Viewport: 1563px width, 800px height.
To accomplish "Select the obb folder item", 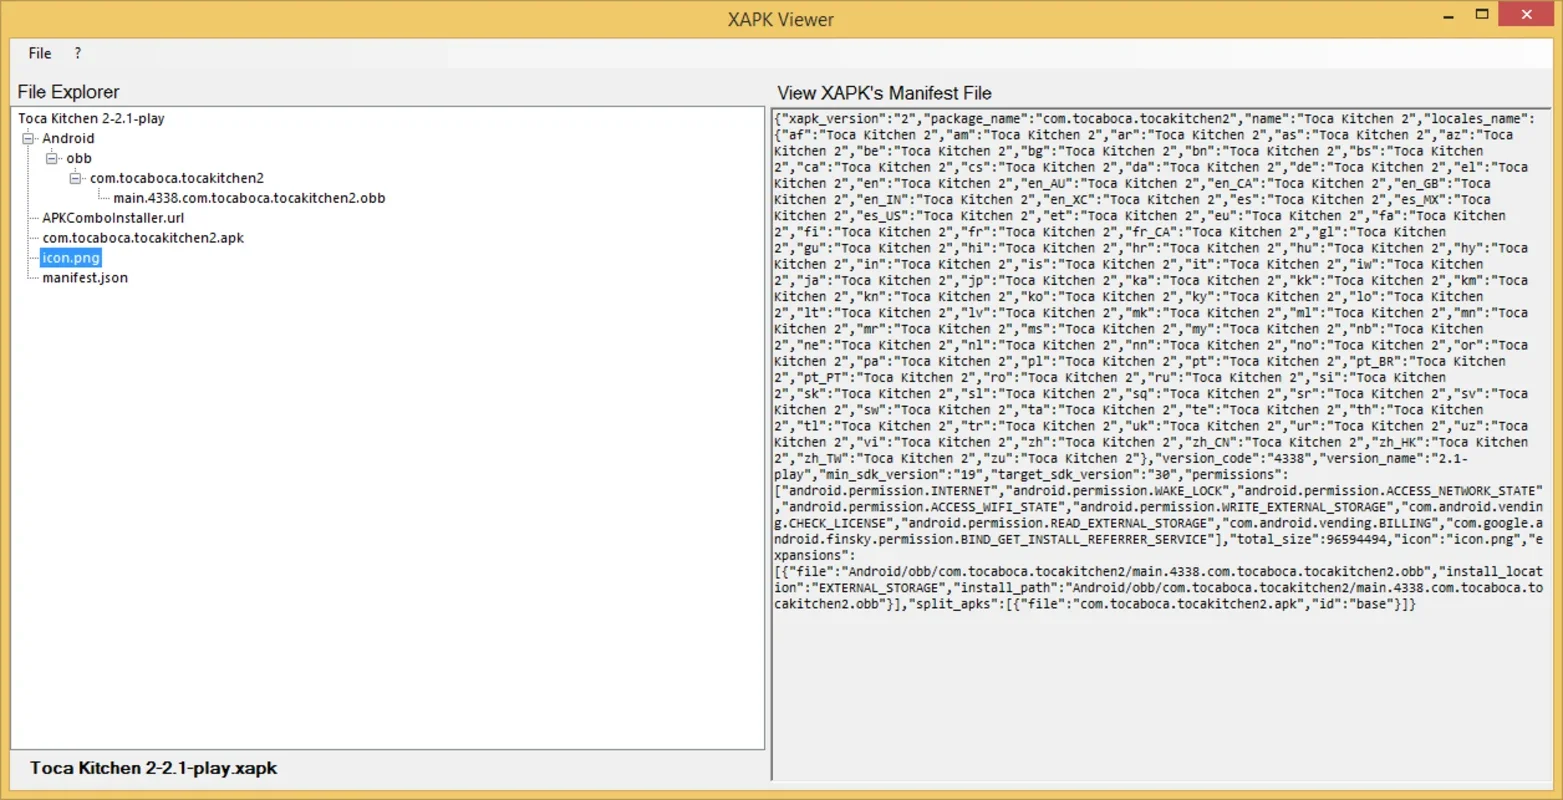I will [79, 158].
